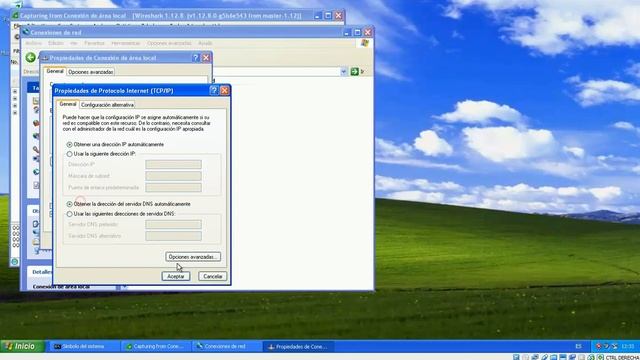
Task: Click help '?' icon in Conexión de área local properties
Action: [x=196, y=58]
